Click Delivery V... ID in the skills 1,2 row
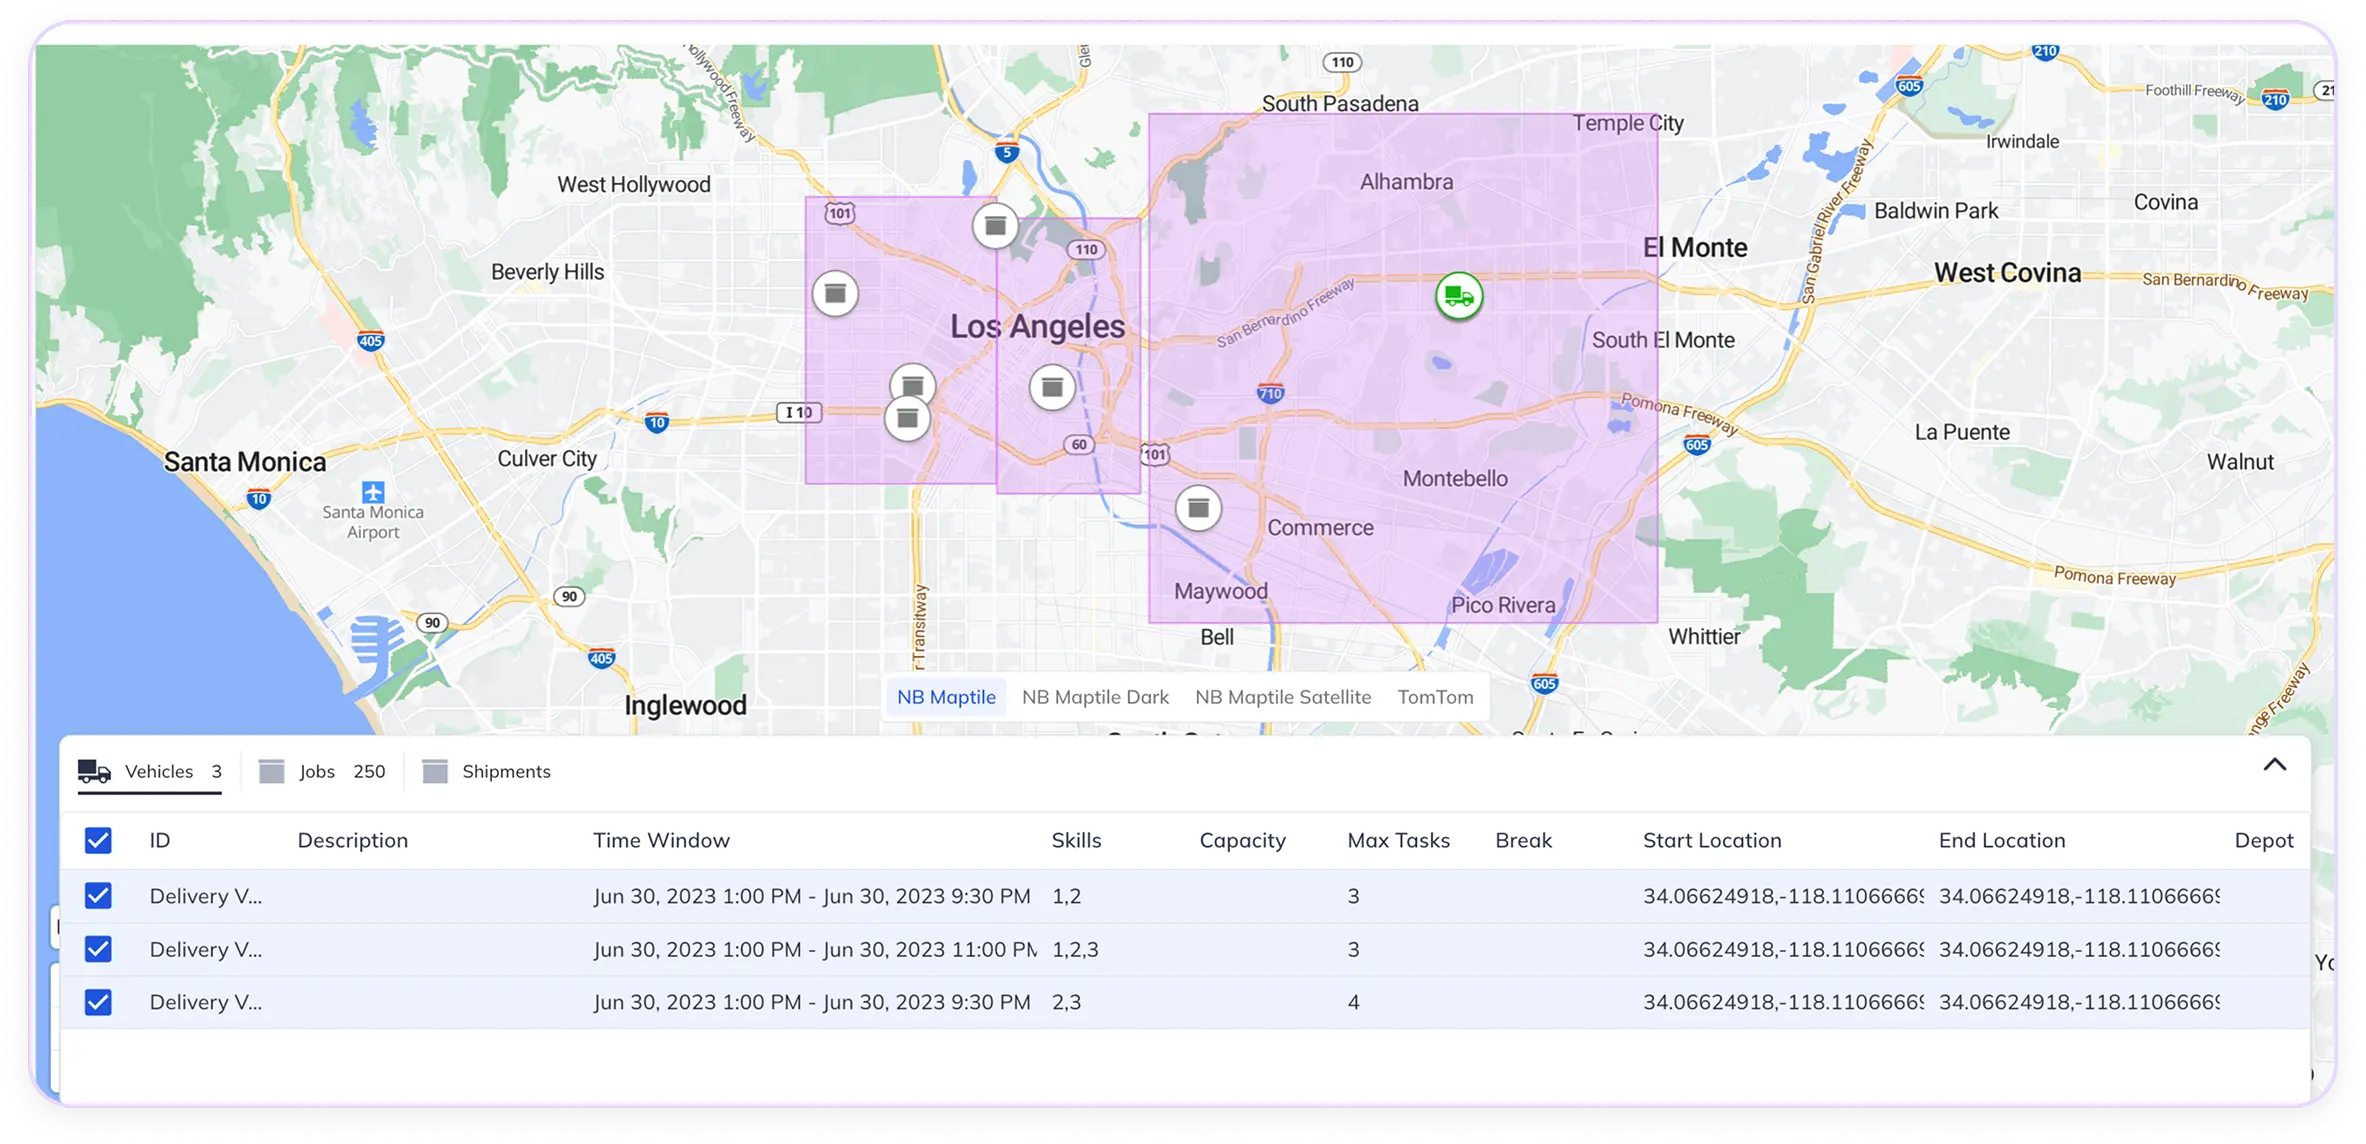This screenshot has height=1144, width=2366. click(206, 896)
